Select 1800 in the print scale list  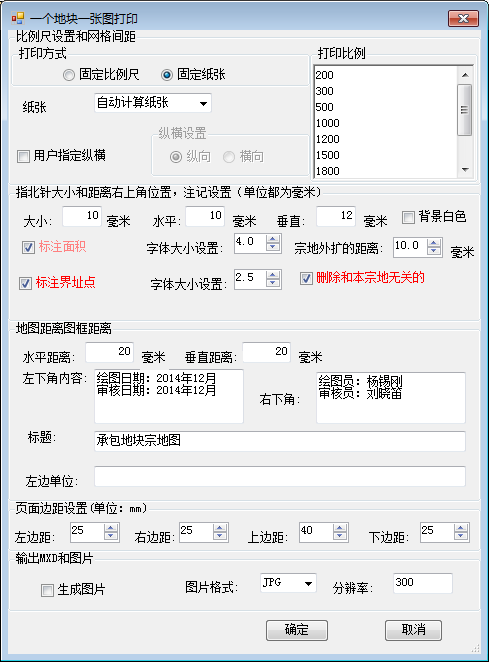point(386,171)
